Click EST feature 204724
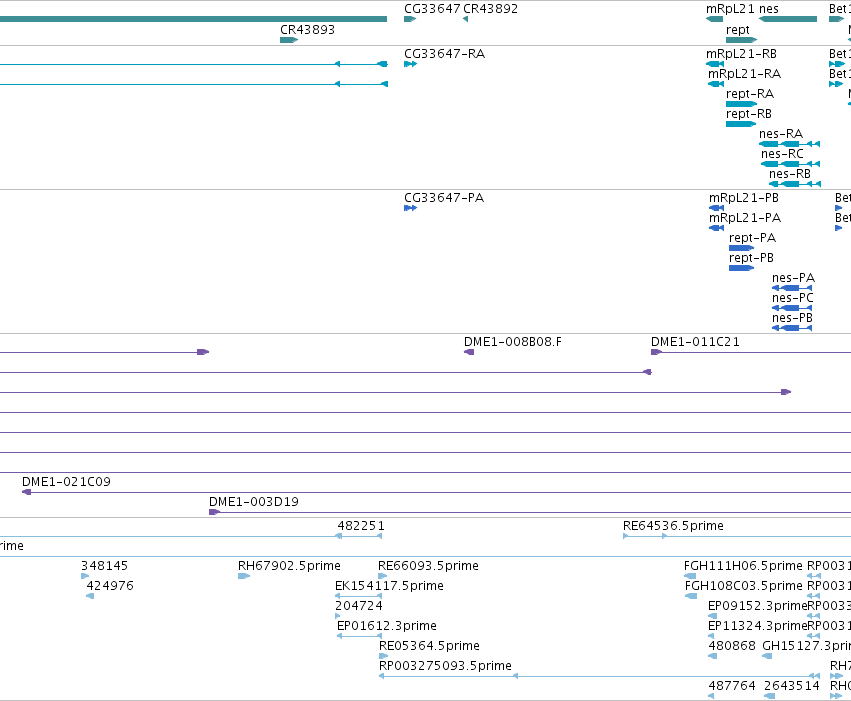Screen dimensions: 851x701 click(x=359, y=606)
